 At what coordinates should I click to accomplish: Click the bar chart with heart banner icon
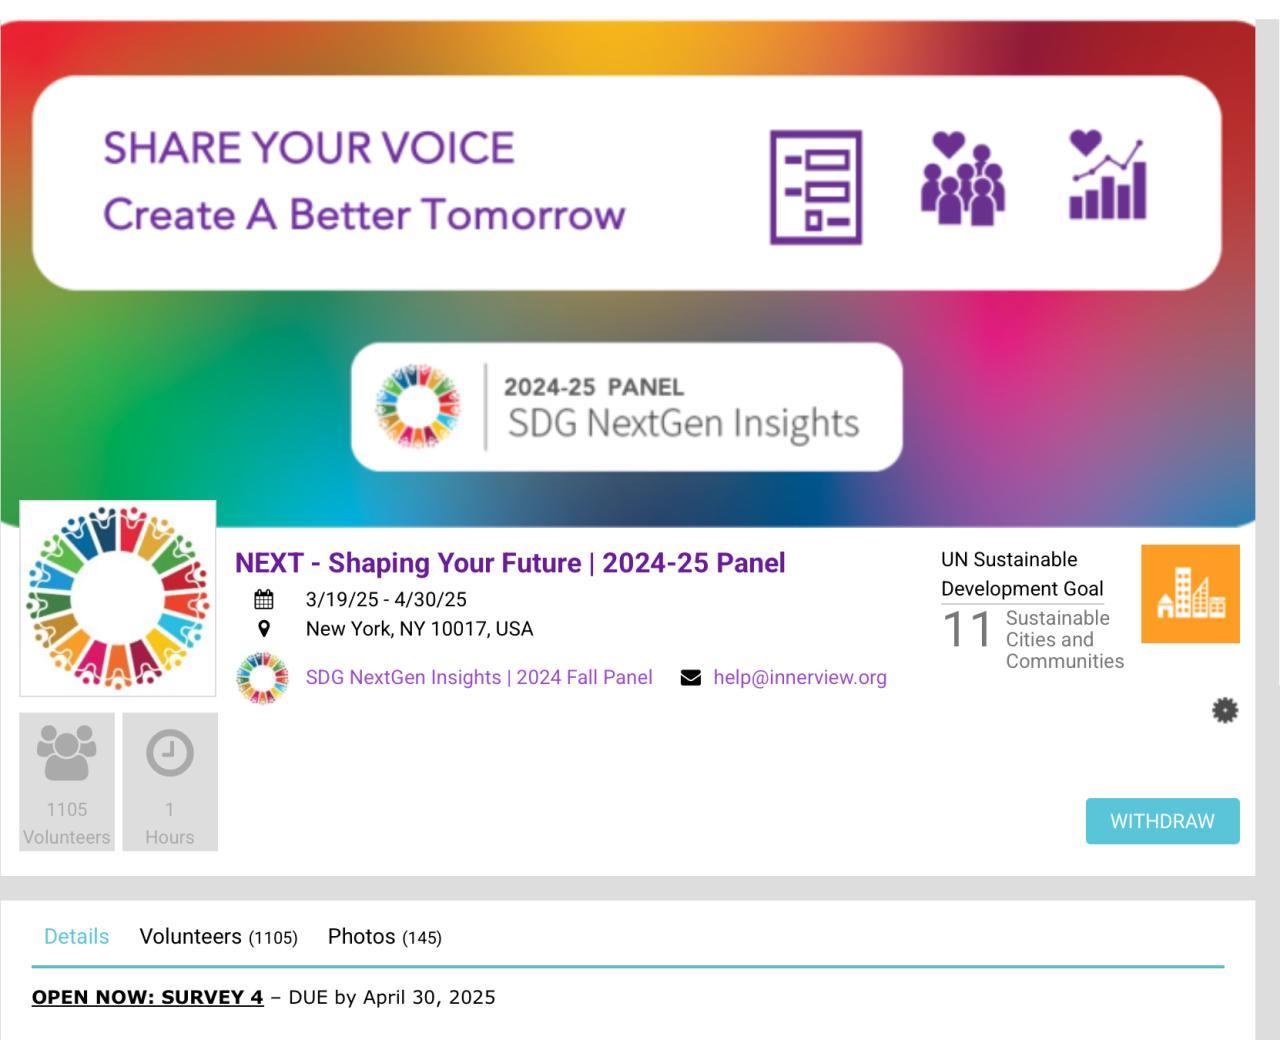(x=1107, y=176)
